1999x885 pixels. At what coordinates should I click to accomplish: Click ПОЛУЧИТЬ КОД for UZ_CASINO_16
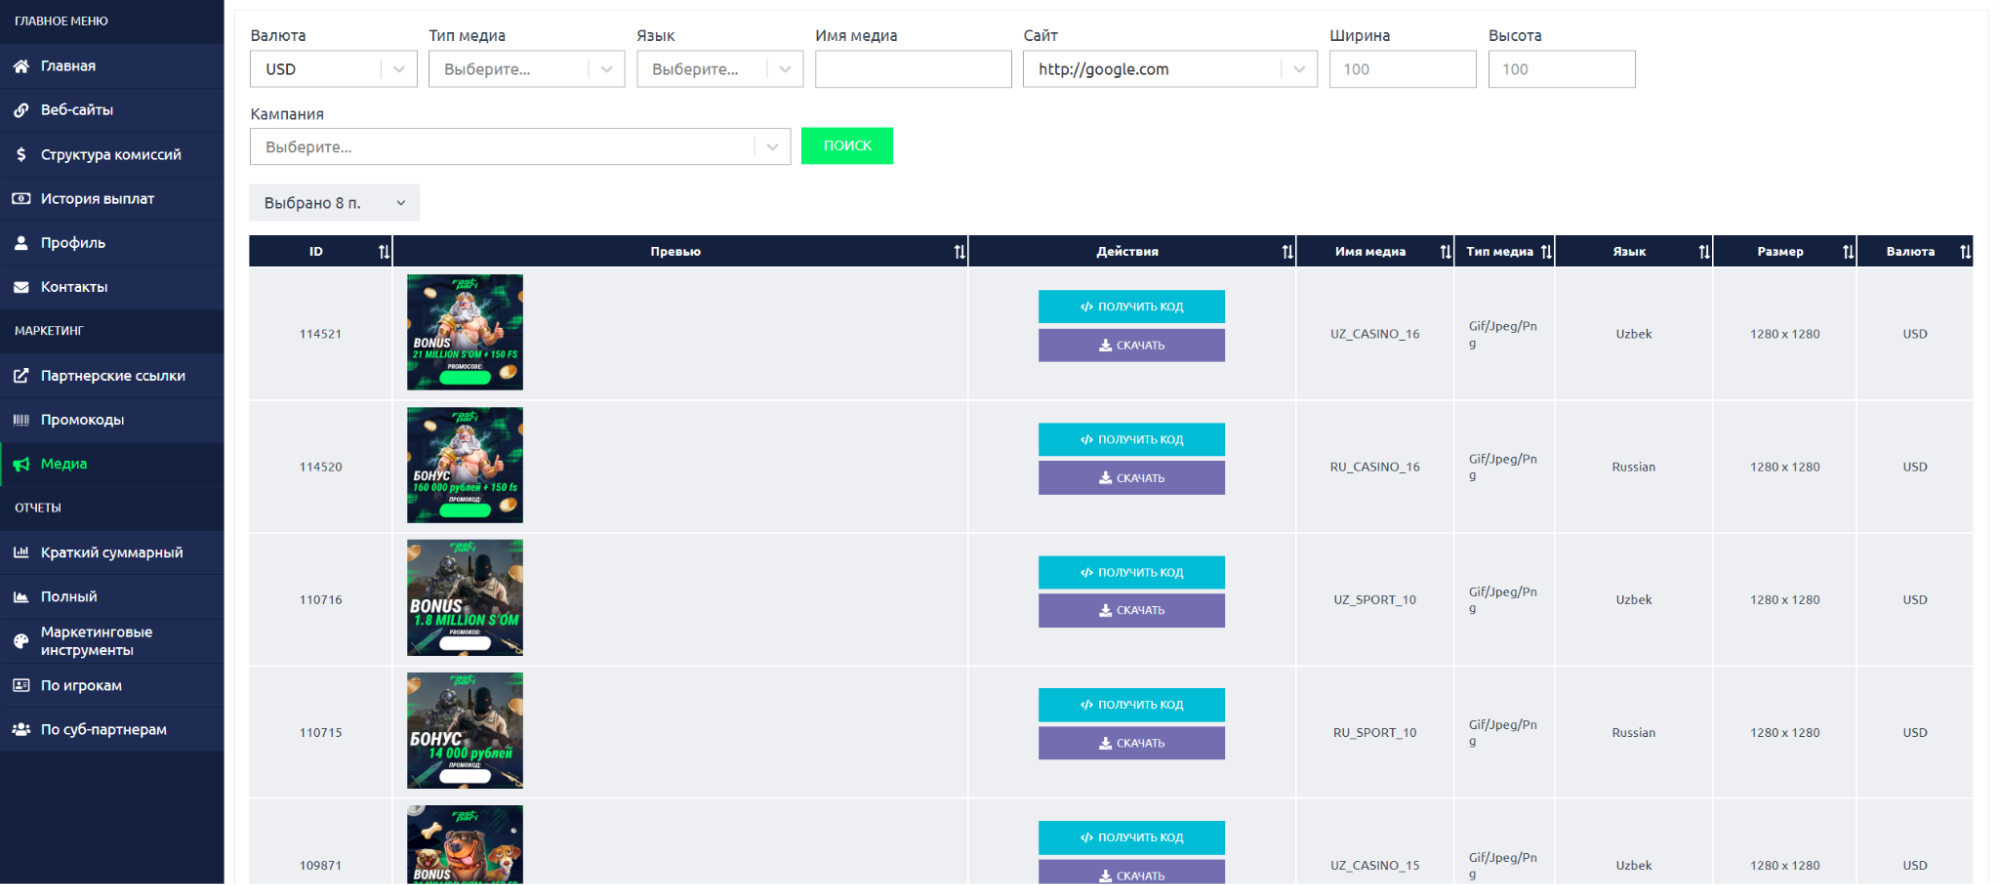1131,307
